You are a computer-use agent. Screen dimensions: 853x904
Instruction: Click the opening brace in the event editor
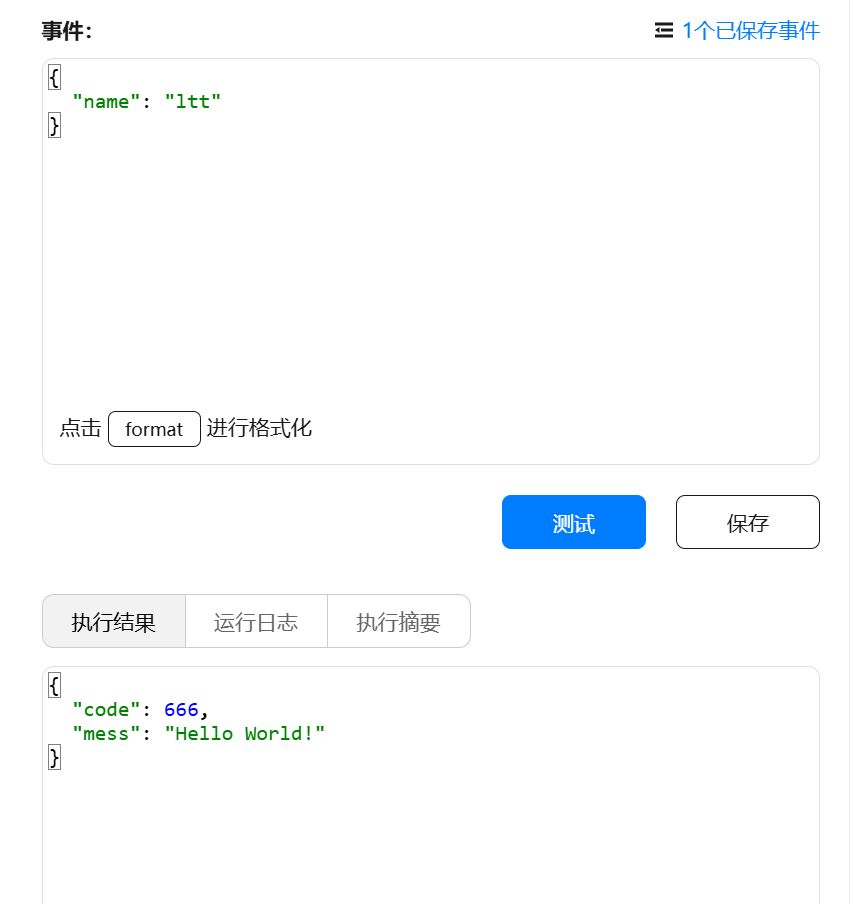click(x=54, y=77)
